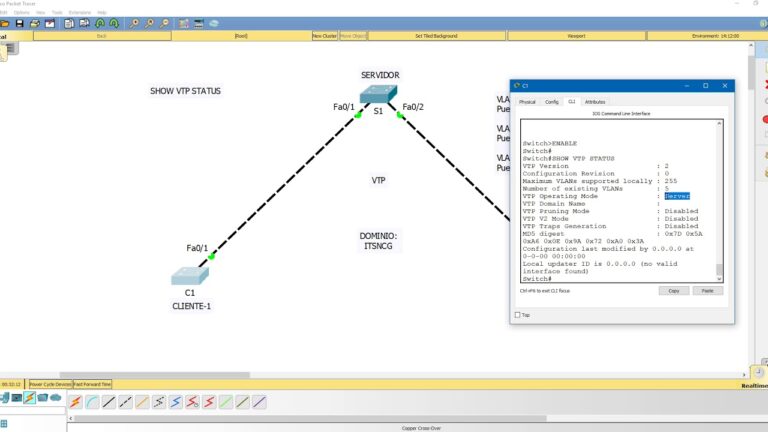Click the Power Cycle Devices button
This screenshot has height=432, width=768.
[x=50, y=383]
